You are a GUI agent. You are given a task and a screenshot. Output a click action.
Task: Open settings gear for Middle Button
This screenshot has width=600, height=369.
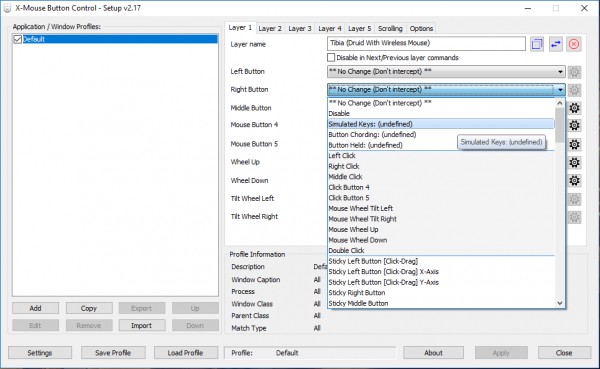pyautogui.click(x=574, y=108)
